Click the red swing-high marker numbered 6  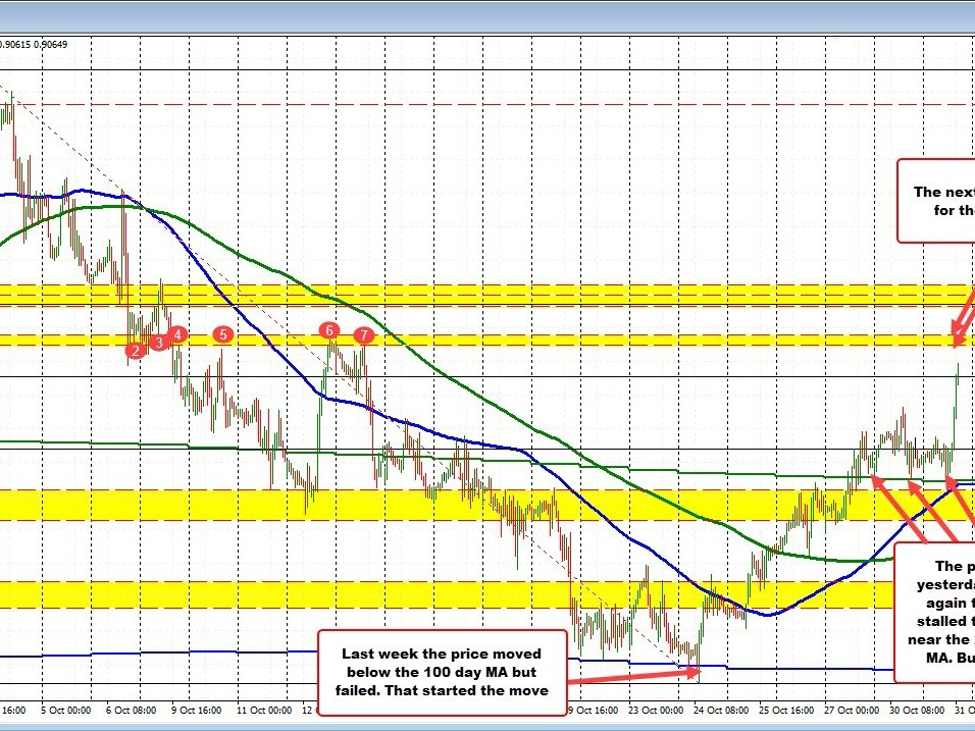[x=329, y=330]
